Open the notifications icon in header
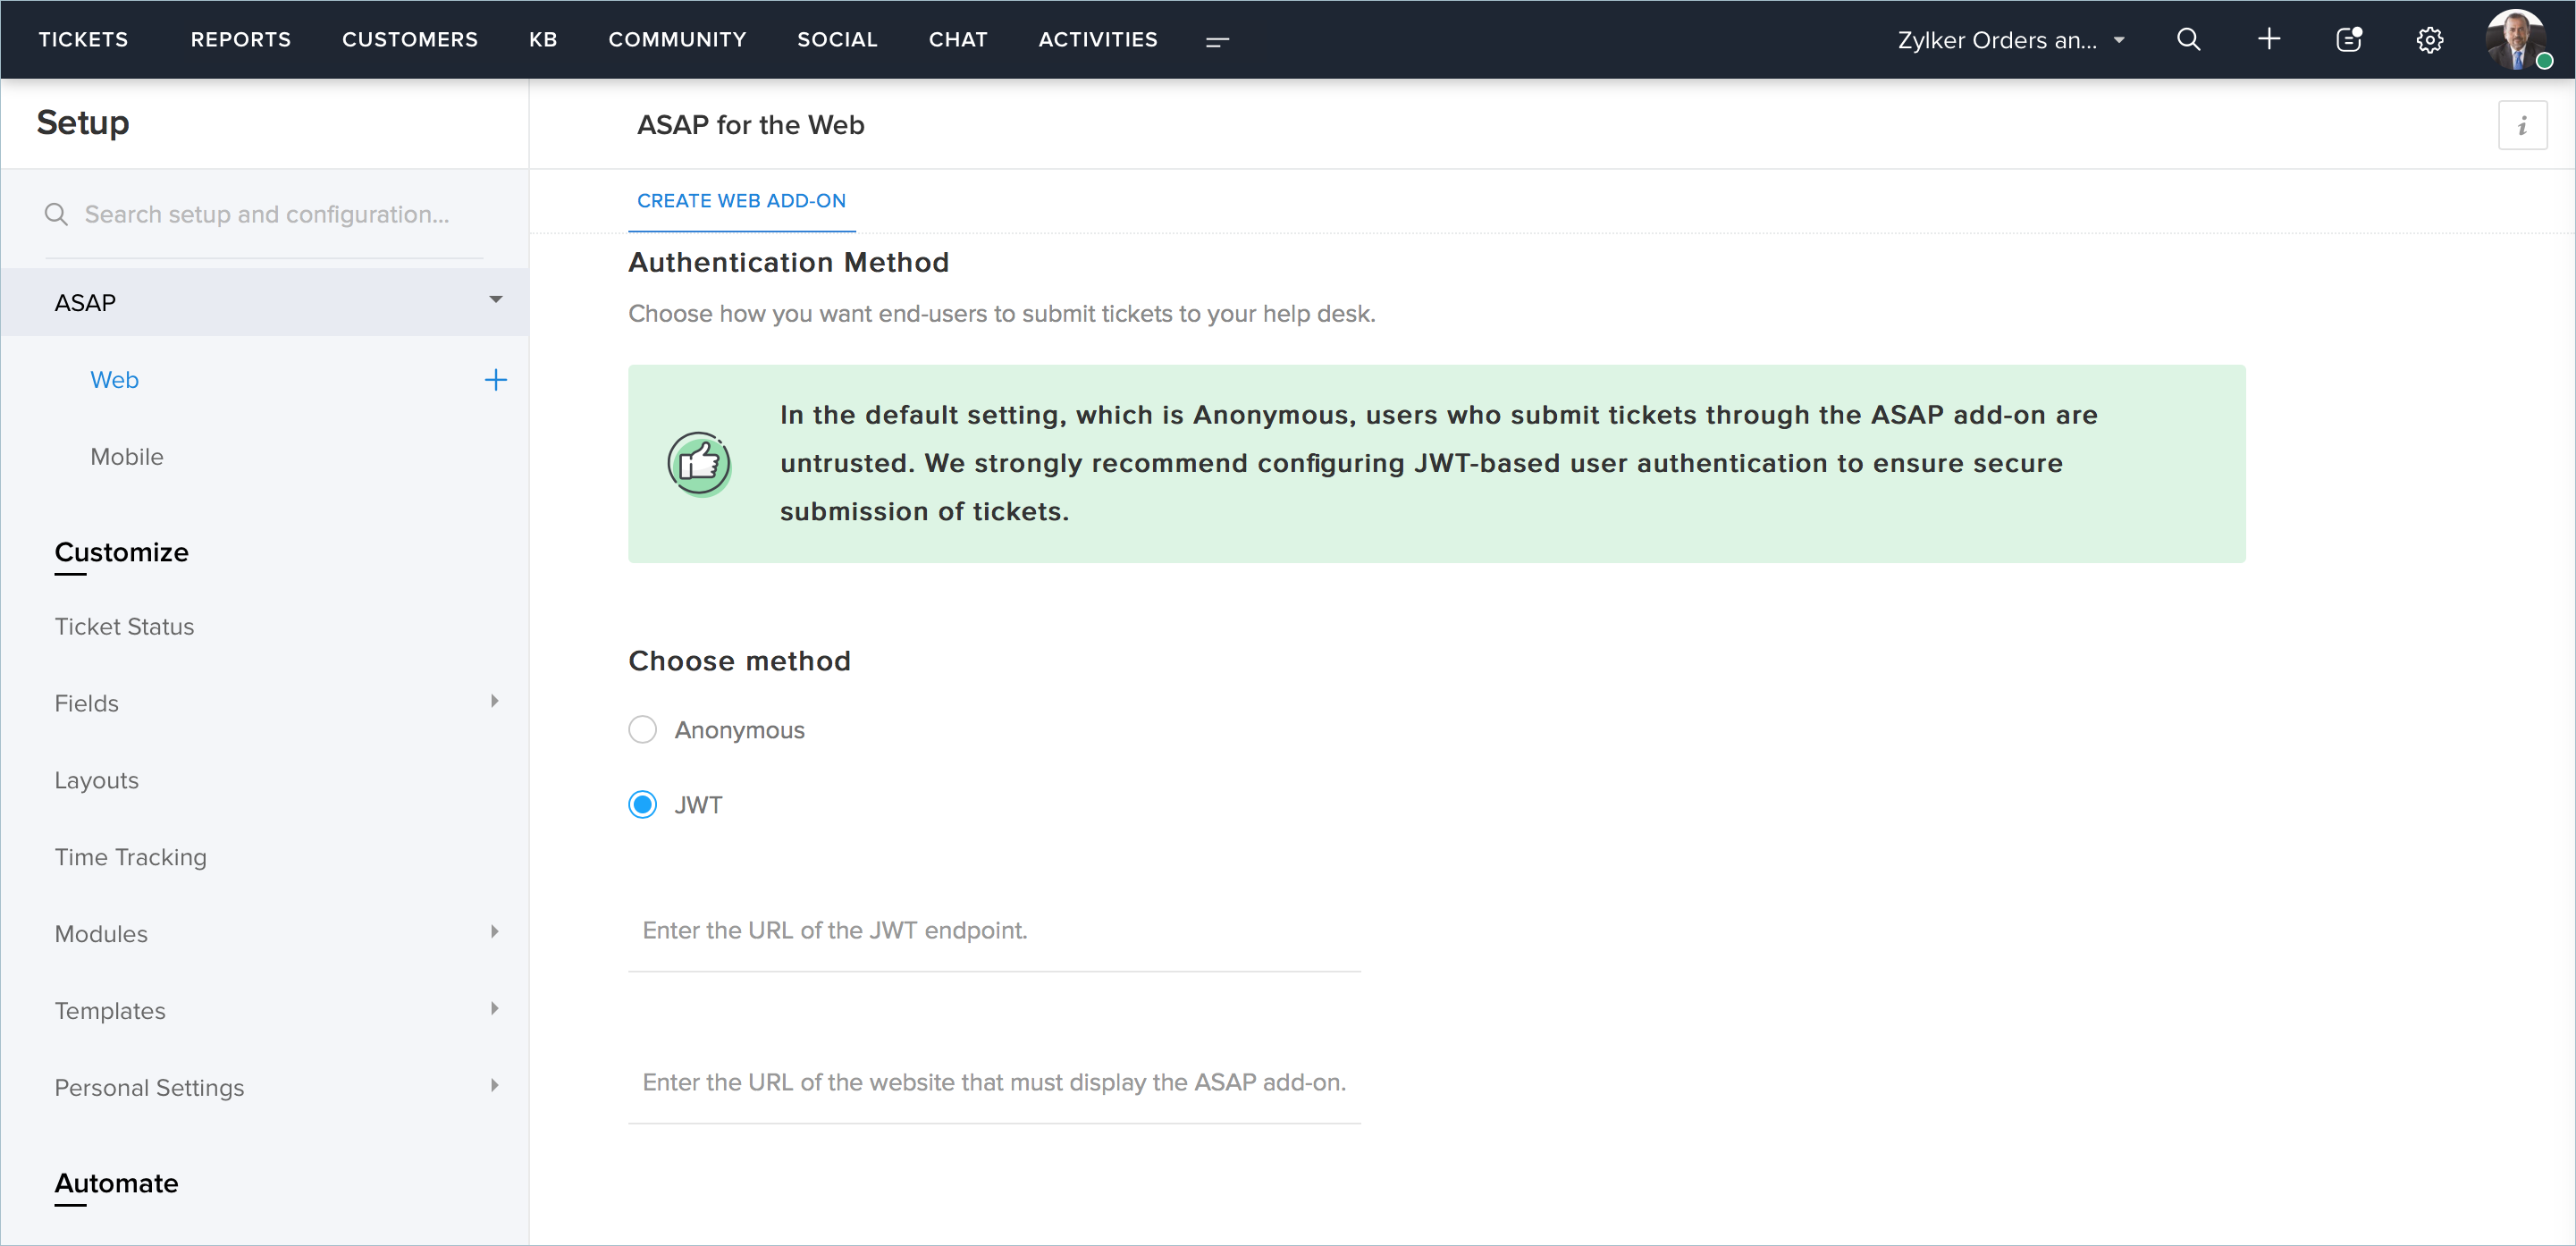 coord(2349,39)
